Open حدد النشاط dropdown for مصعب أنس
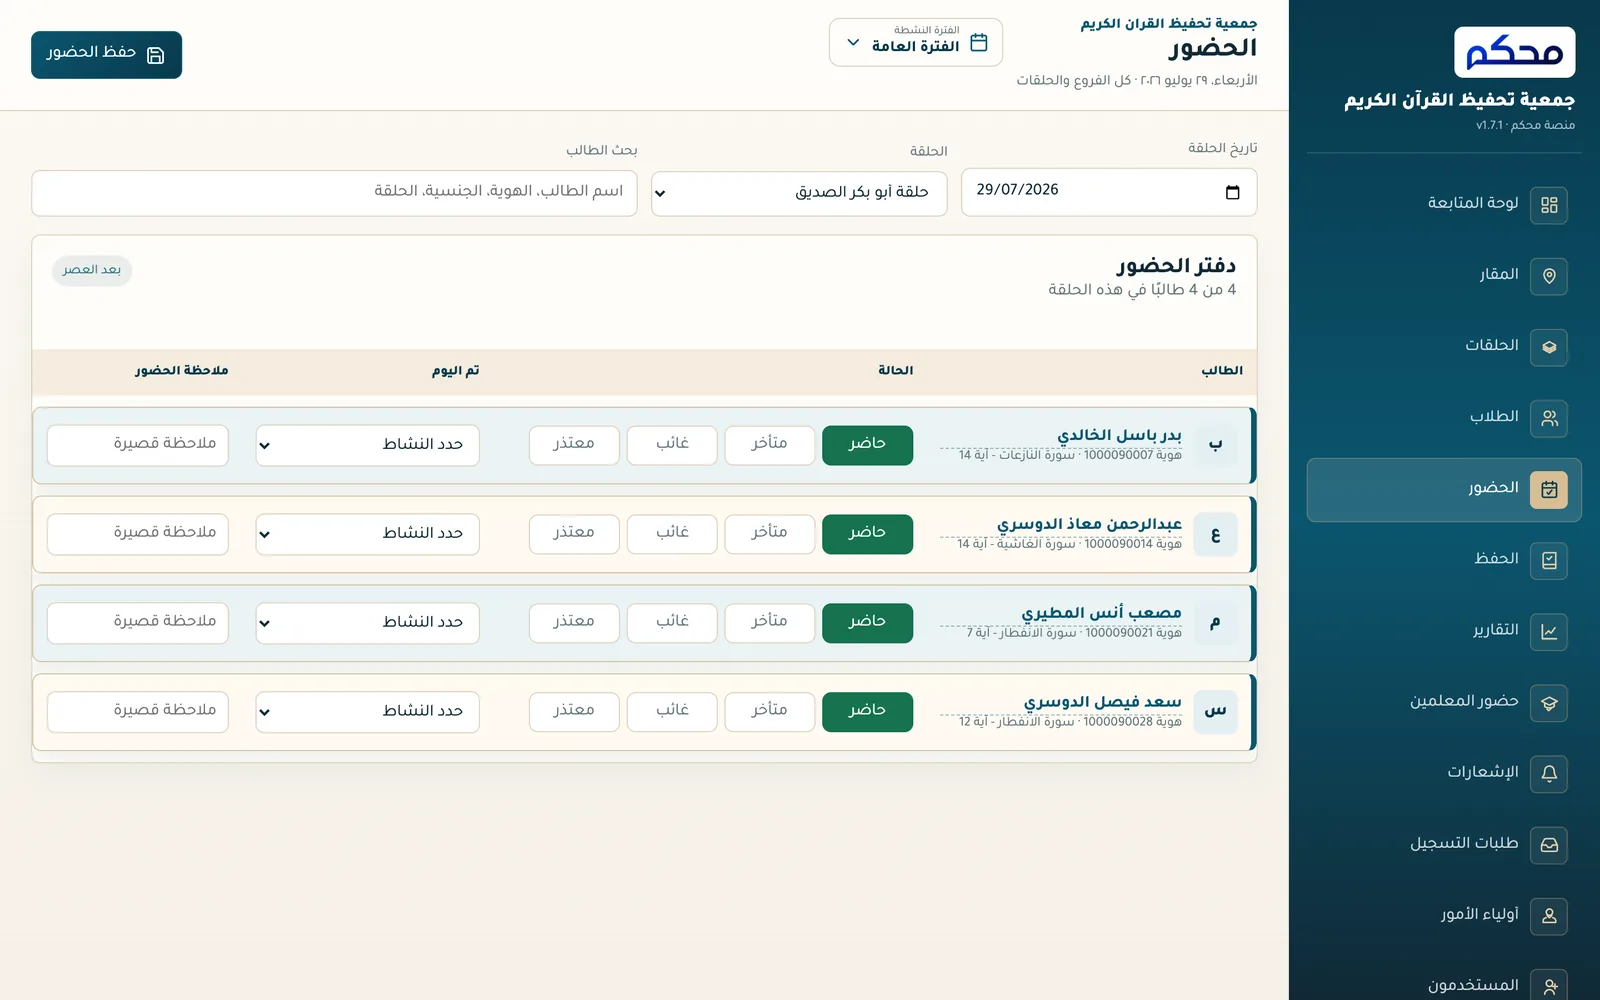 pyautogui.click(x=367, y=623)
